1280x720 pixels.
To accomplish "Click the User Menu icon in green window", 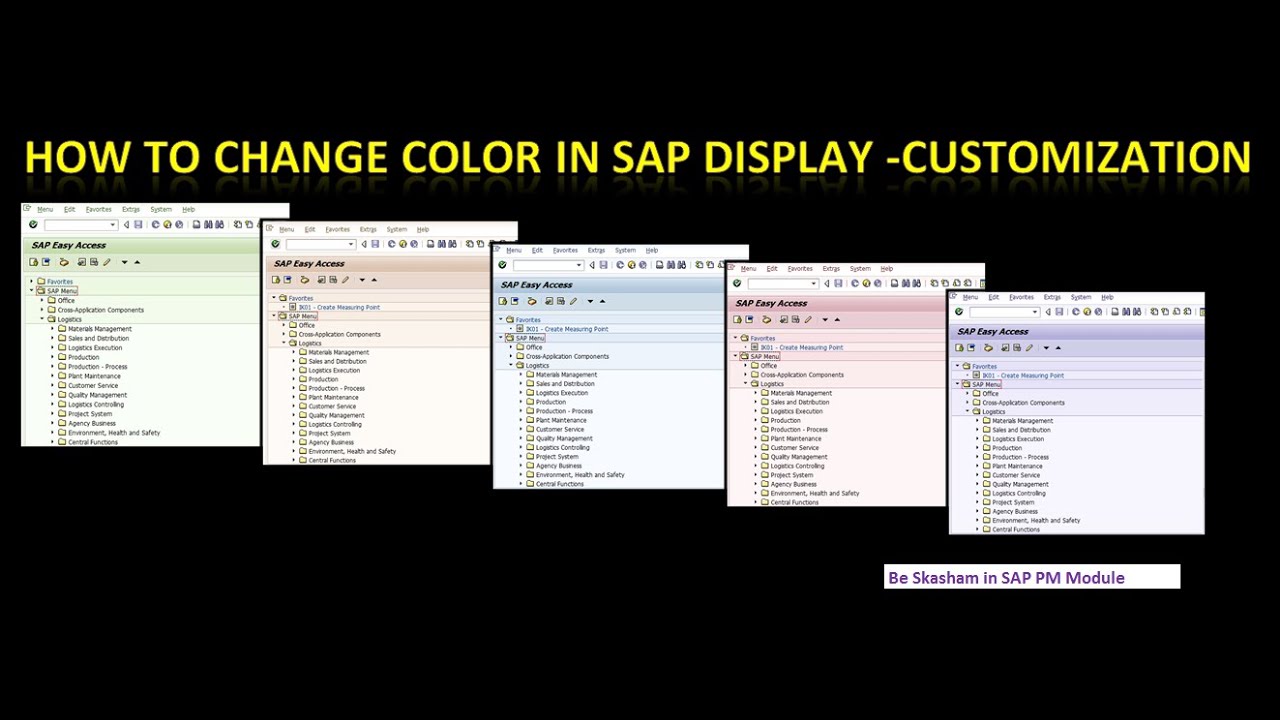I will pyautogui.click(x=34, y=262).
